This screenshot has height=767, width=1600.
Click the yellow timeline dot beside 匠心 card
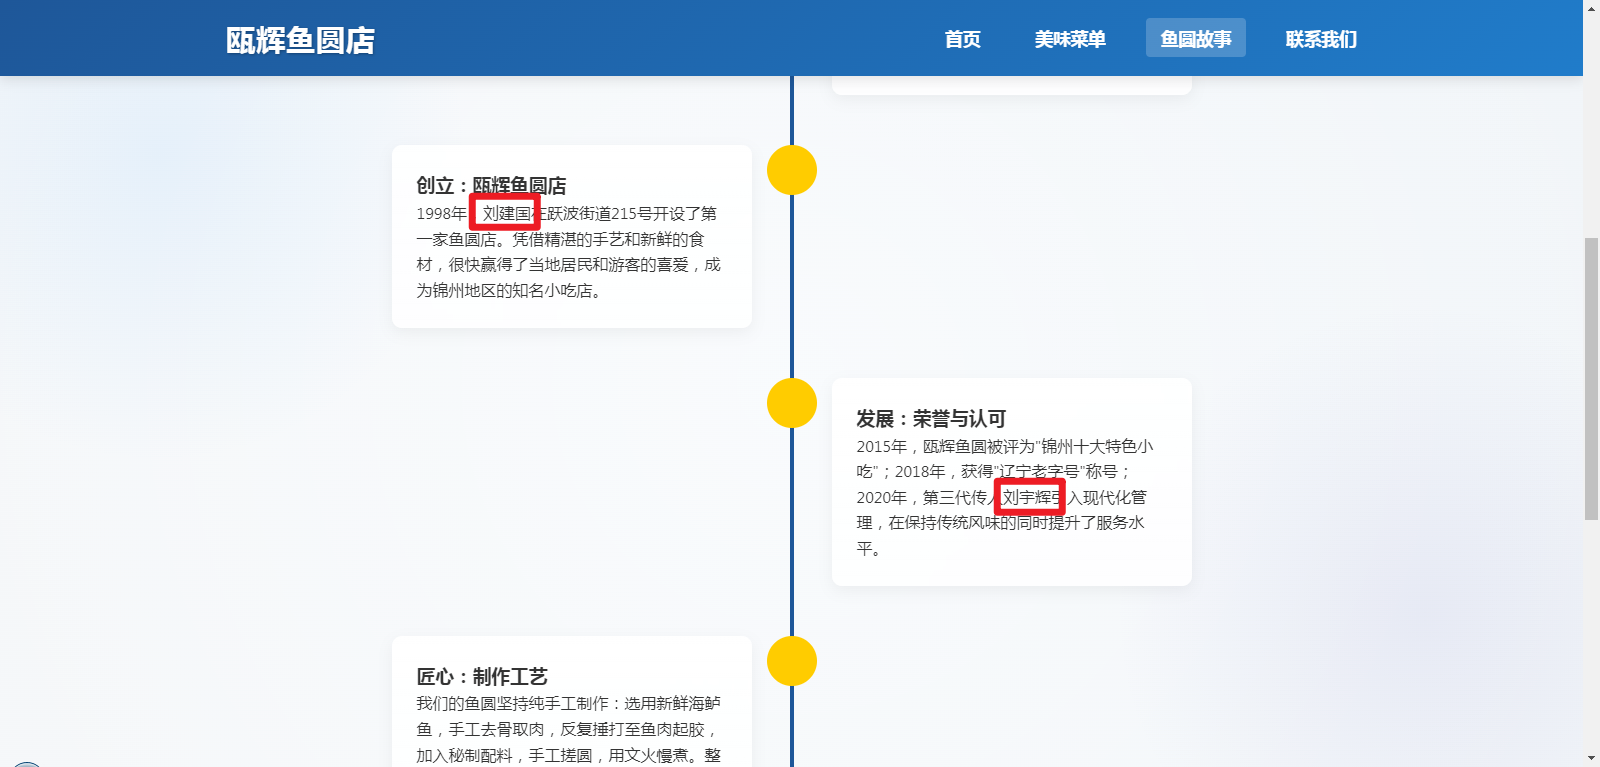(792, 661)
